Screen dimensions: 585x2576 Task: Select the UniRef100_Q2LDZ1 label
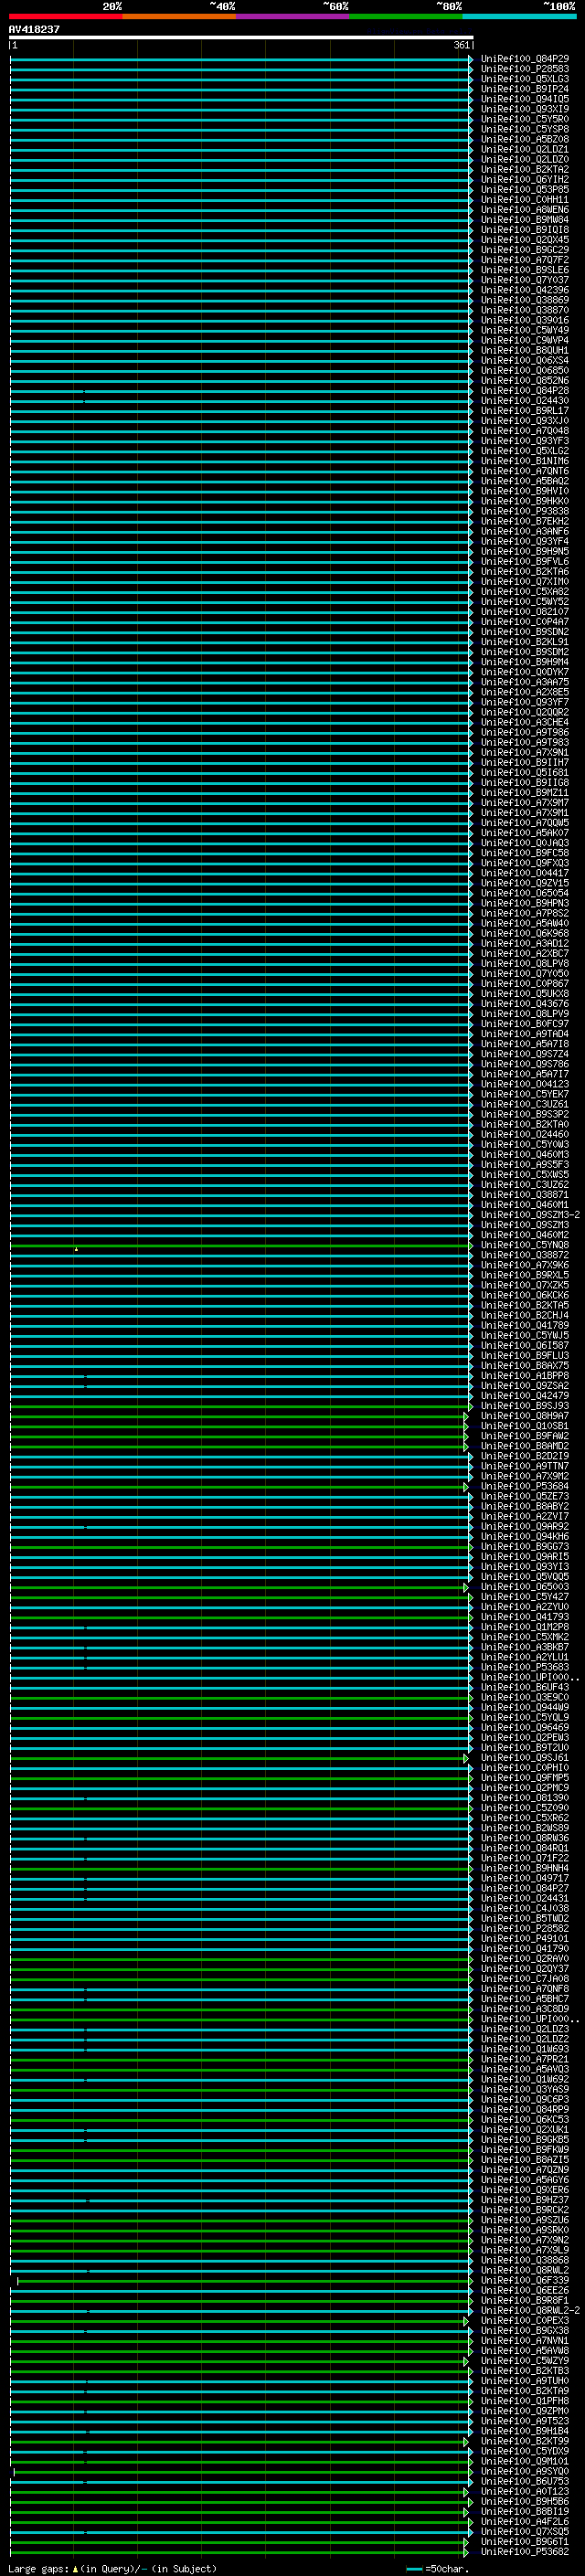pos(525,149)
